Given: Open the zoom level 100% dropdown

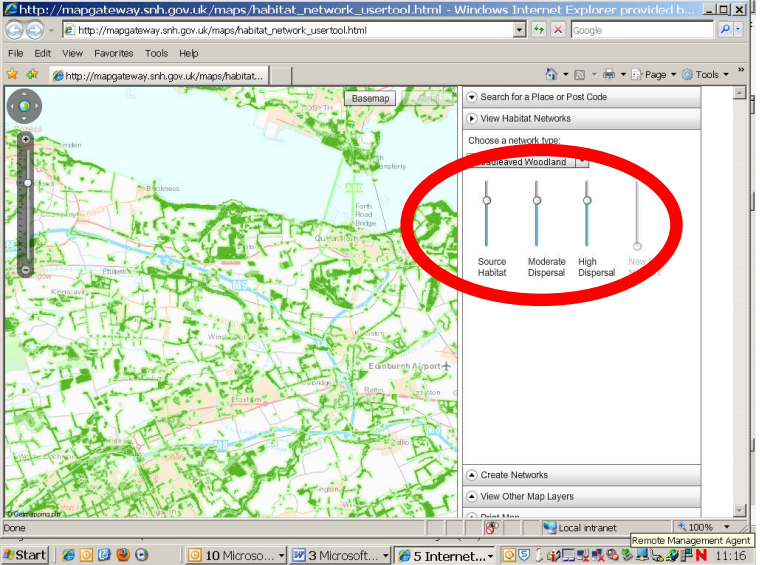Looking at the screenshot, I should click(x=726, y=527).
